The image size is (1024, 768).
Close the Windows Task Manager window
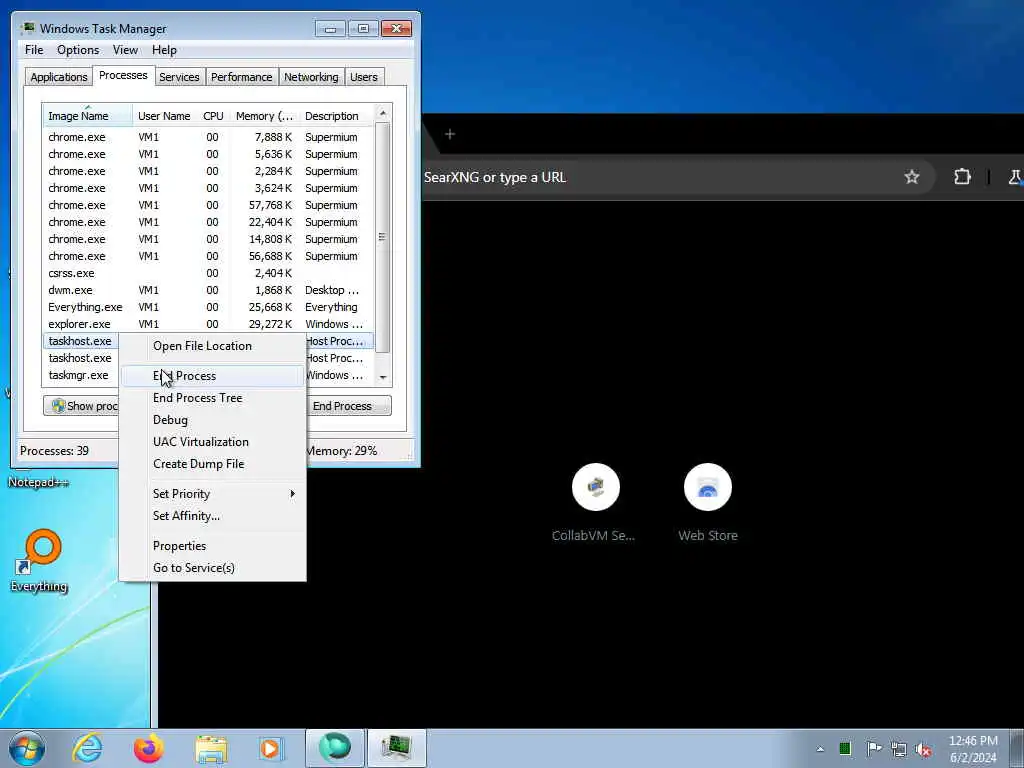tap(396, 29)
